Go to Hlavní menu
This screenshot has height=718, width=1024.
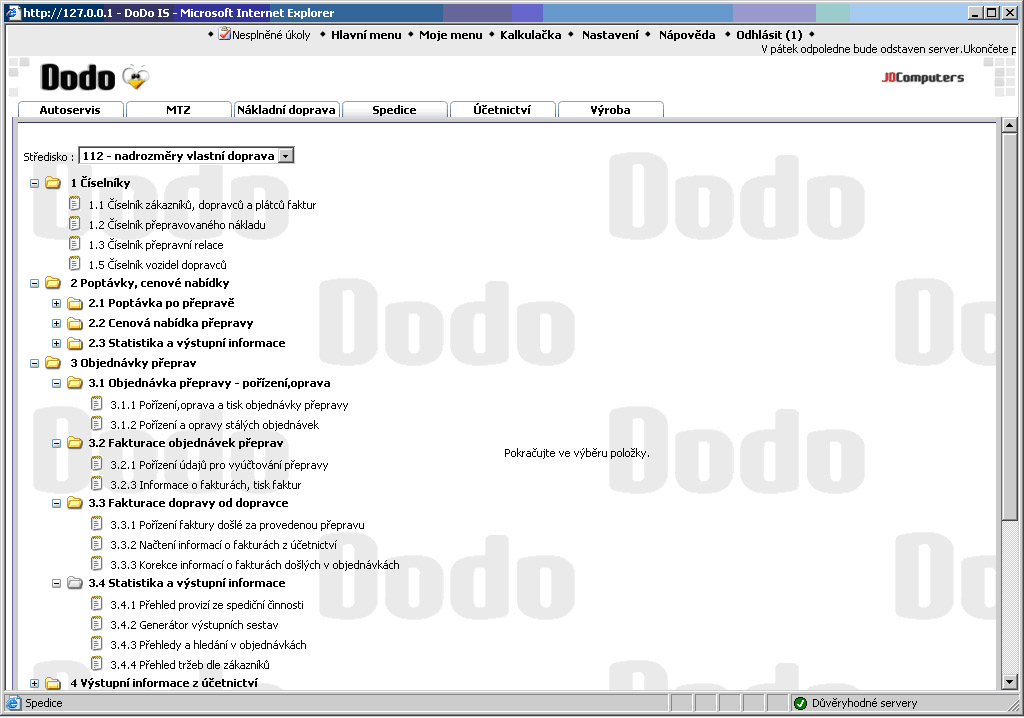click(x=366, y=35)
